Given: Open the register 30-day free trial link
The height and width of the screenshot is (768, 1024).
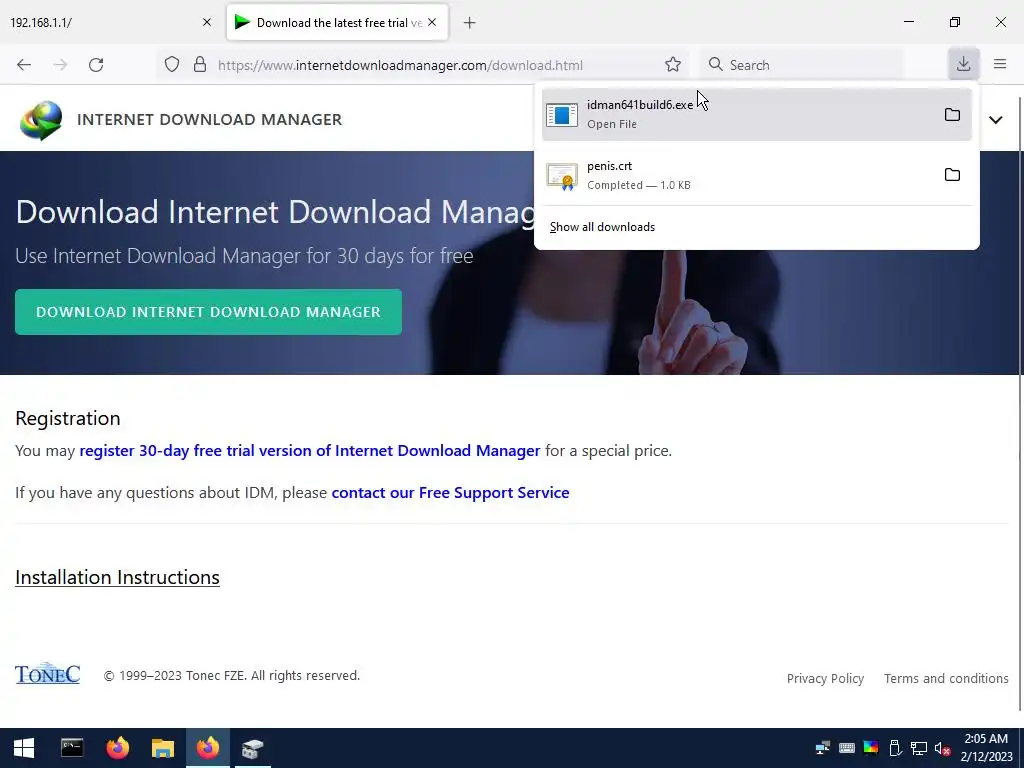Looking at the screenshot, I should [310, 451].
